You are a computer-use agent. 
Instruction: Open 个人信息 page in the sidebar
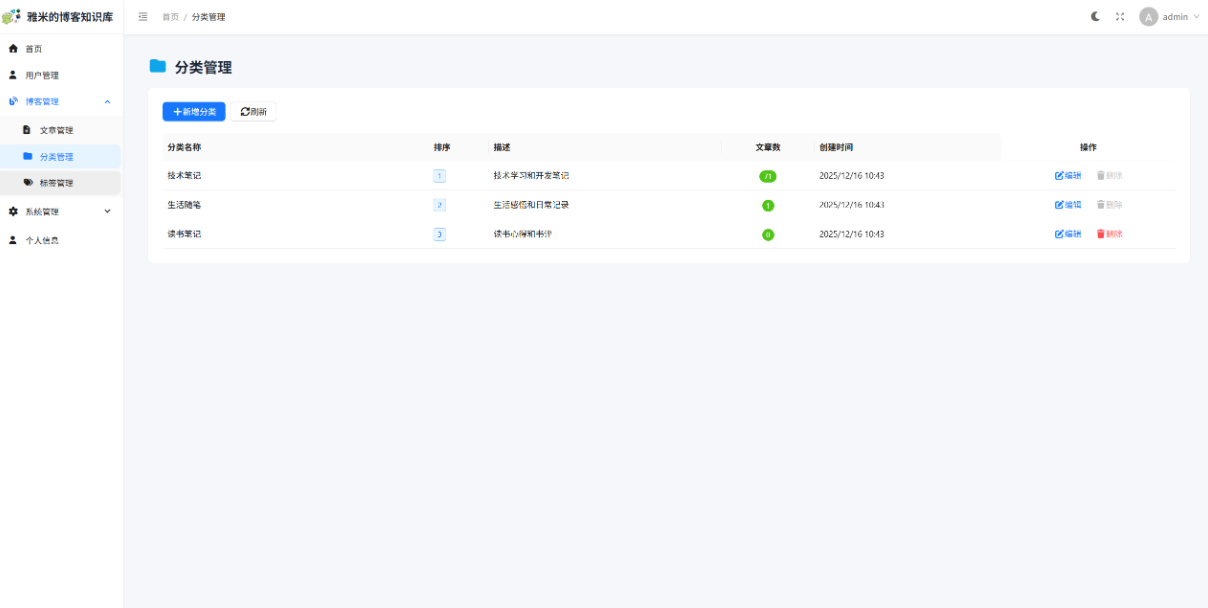tap(42, 241)
